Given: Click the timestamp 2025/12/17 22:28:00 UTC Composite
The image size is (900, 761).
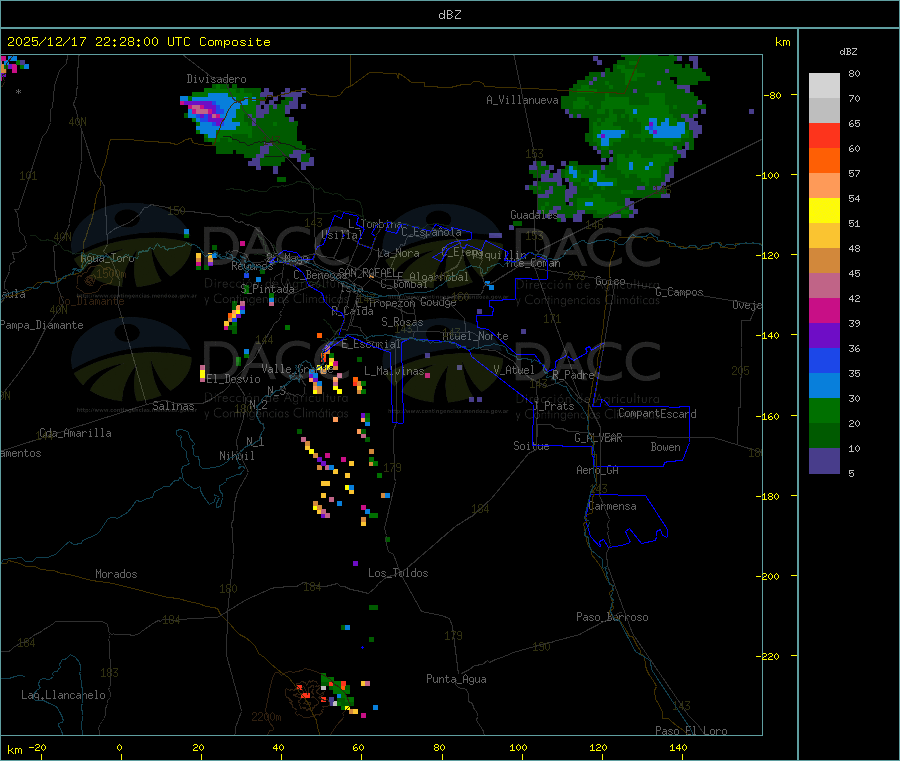Looking at the screenshot, I should 138,42.
